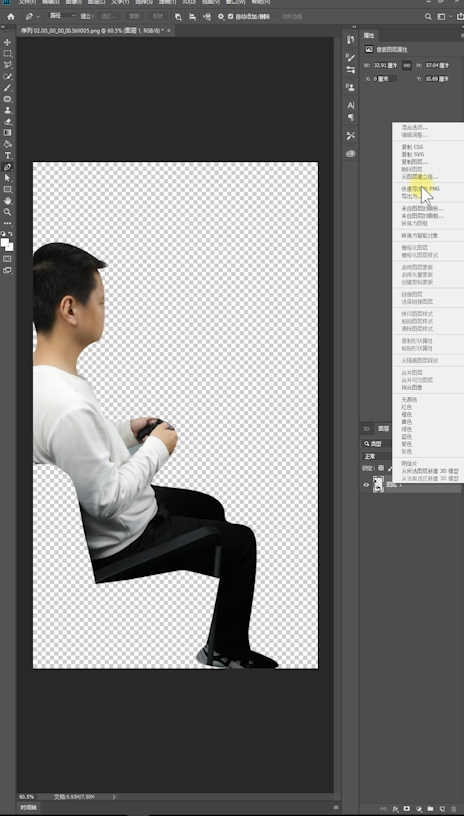Open the scissors icon panel
The width and height of the screenshot is (464, 816).
[x=351, y=135]
